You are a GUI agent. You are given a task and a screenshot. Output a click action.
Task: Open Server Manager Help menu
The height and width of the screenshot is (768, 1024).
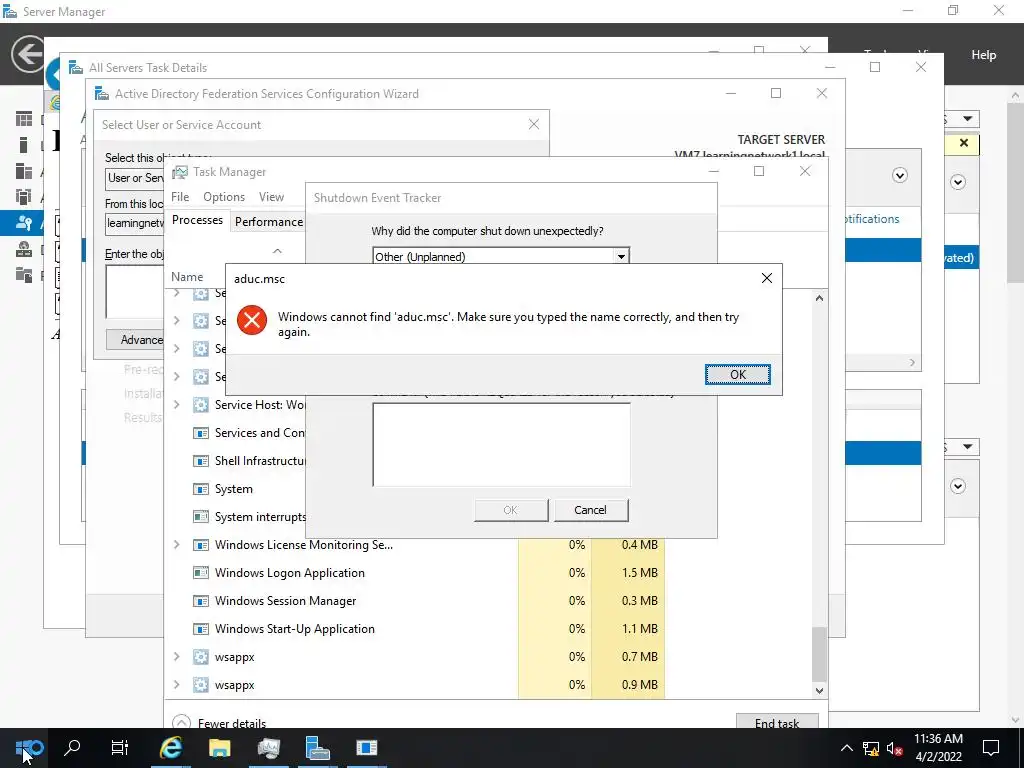[984, 55]
